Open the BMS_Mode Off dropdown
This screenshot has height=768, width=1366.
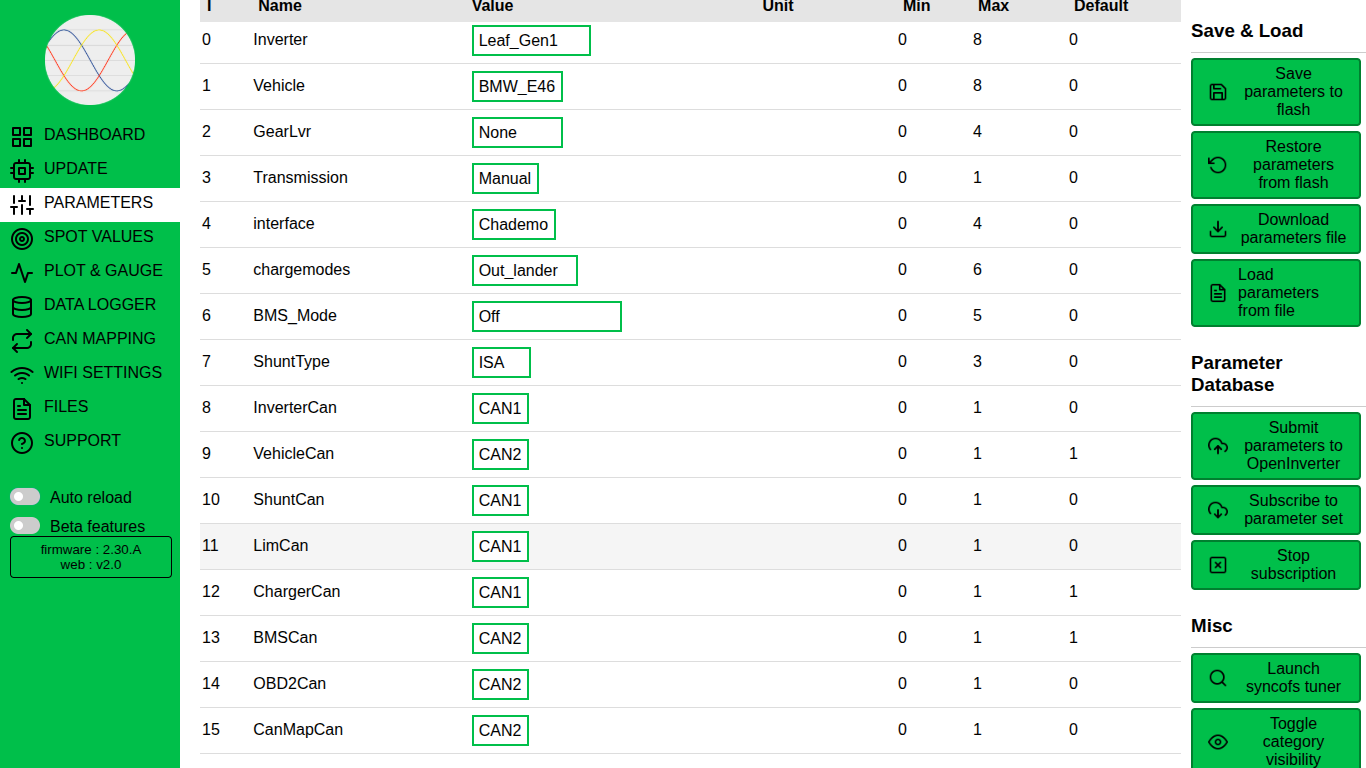point(546,316)
